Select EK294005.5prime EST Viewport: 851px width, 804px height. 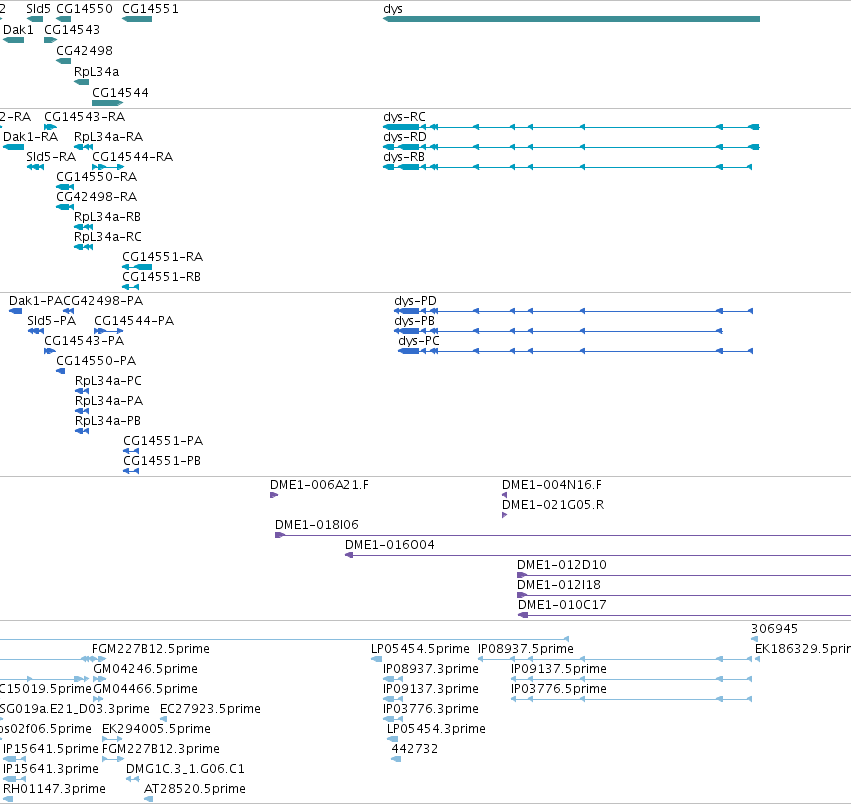click(112, 740)
